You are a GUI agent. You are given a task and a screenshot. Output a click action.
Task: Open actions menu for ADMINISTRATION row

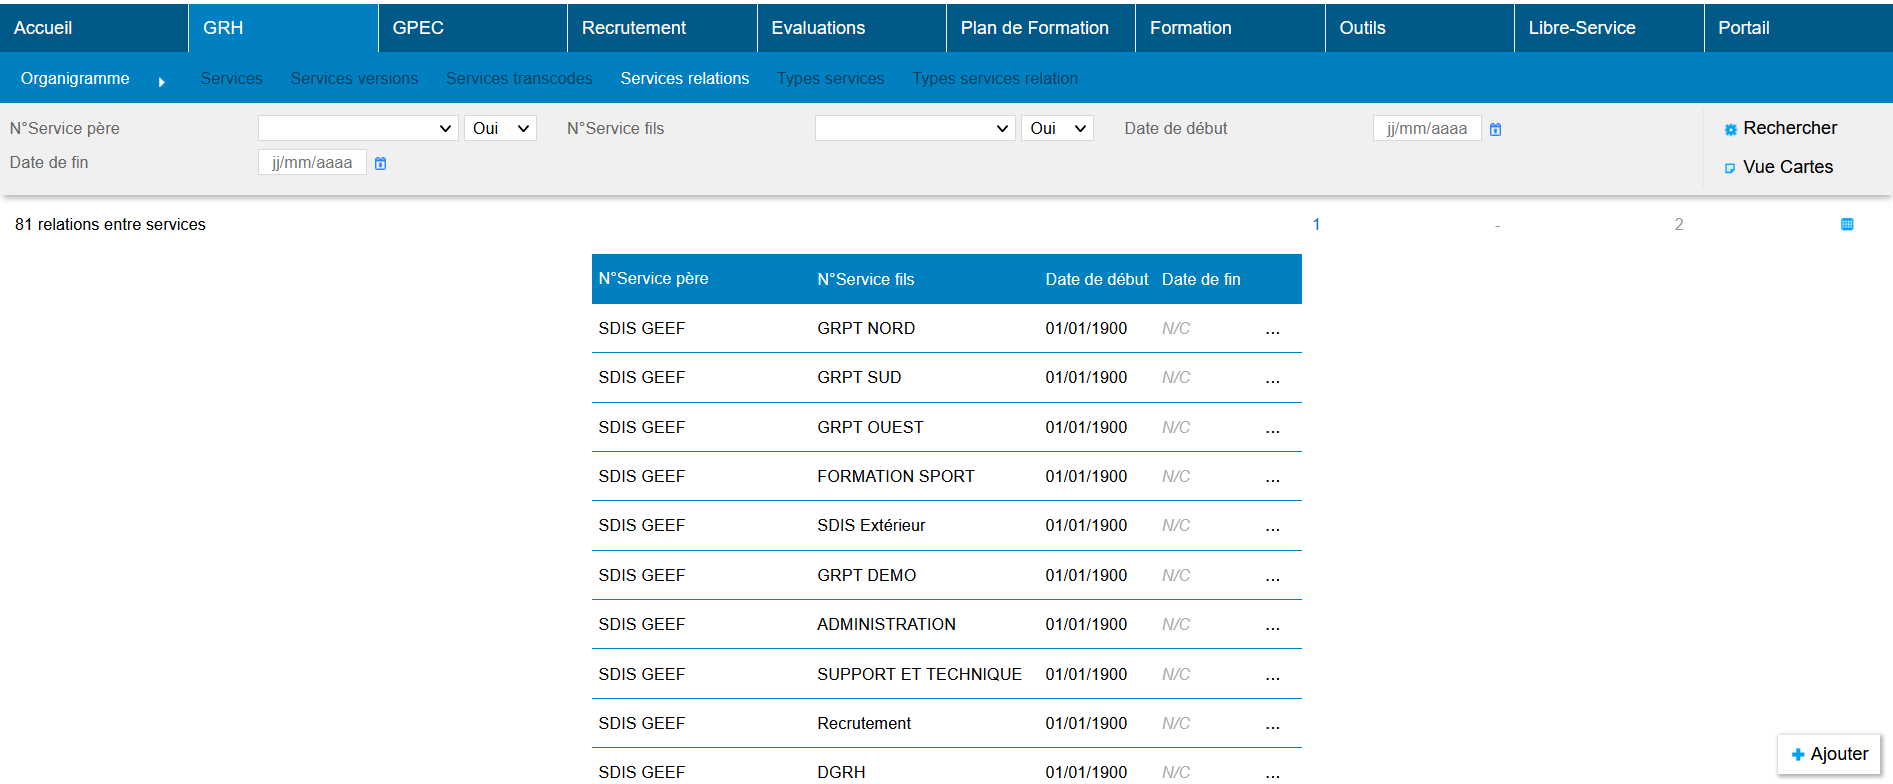1272,625
